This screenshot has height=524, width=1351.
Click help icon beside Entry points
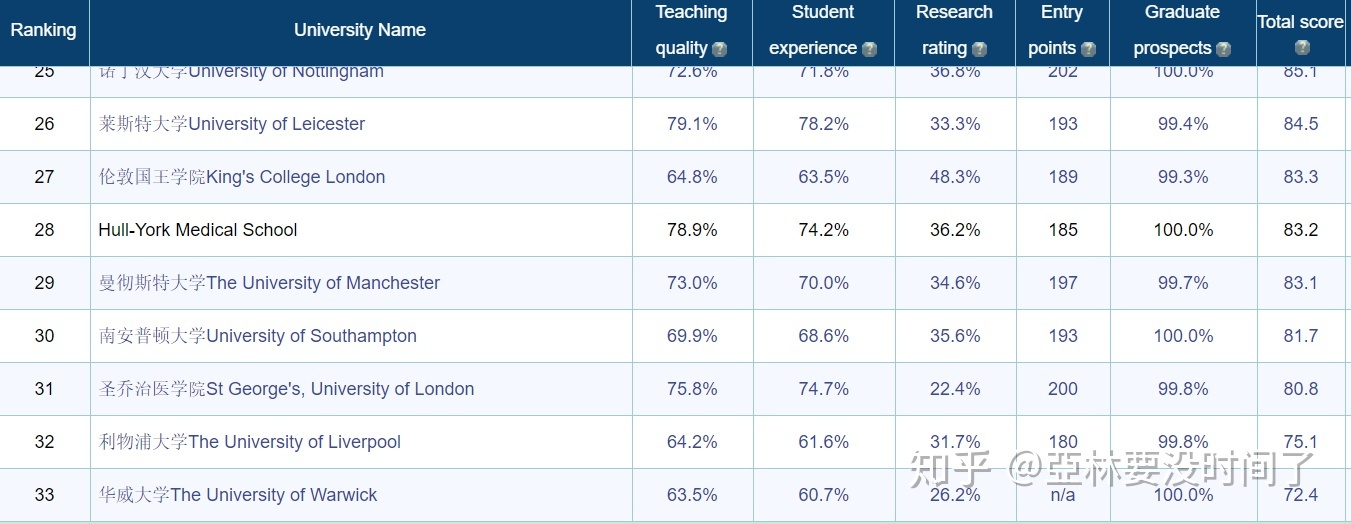click(x=1088, y=49)
